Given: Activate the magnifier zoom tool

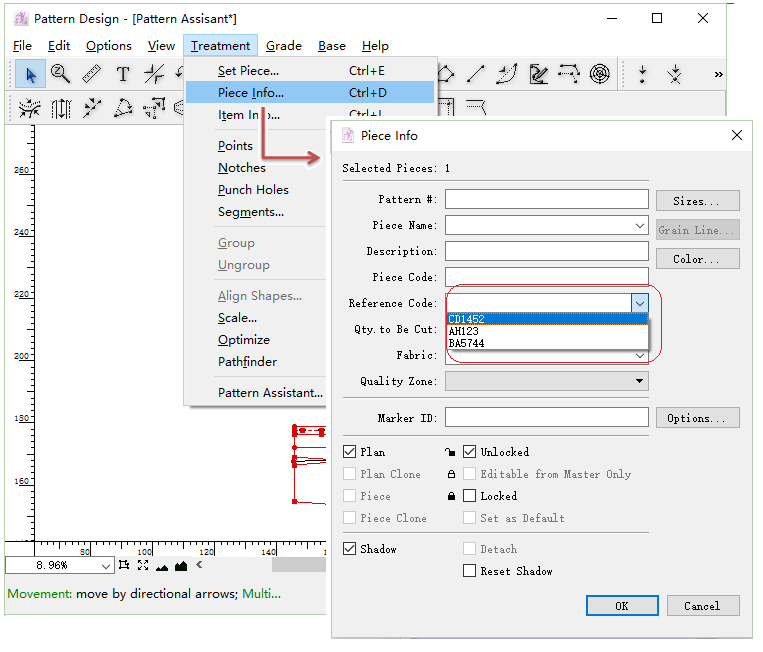Looking at the screenshot, I should pyautogui.click(x=61, y=74).
